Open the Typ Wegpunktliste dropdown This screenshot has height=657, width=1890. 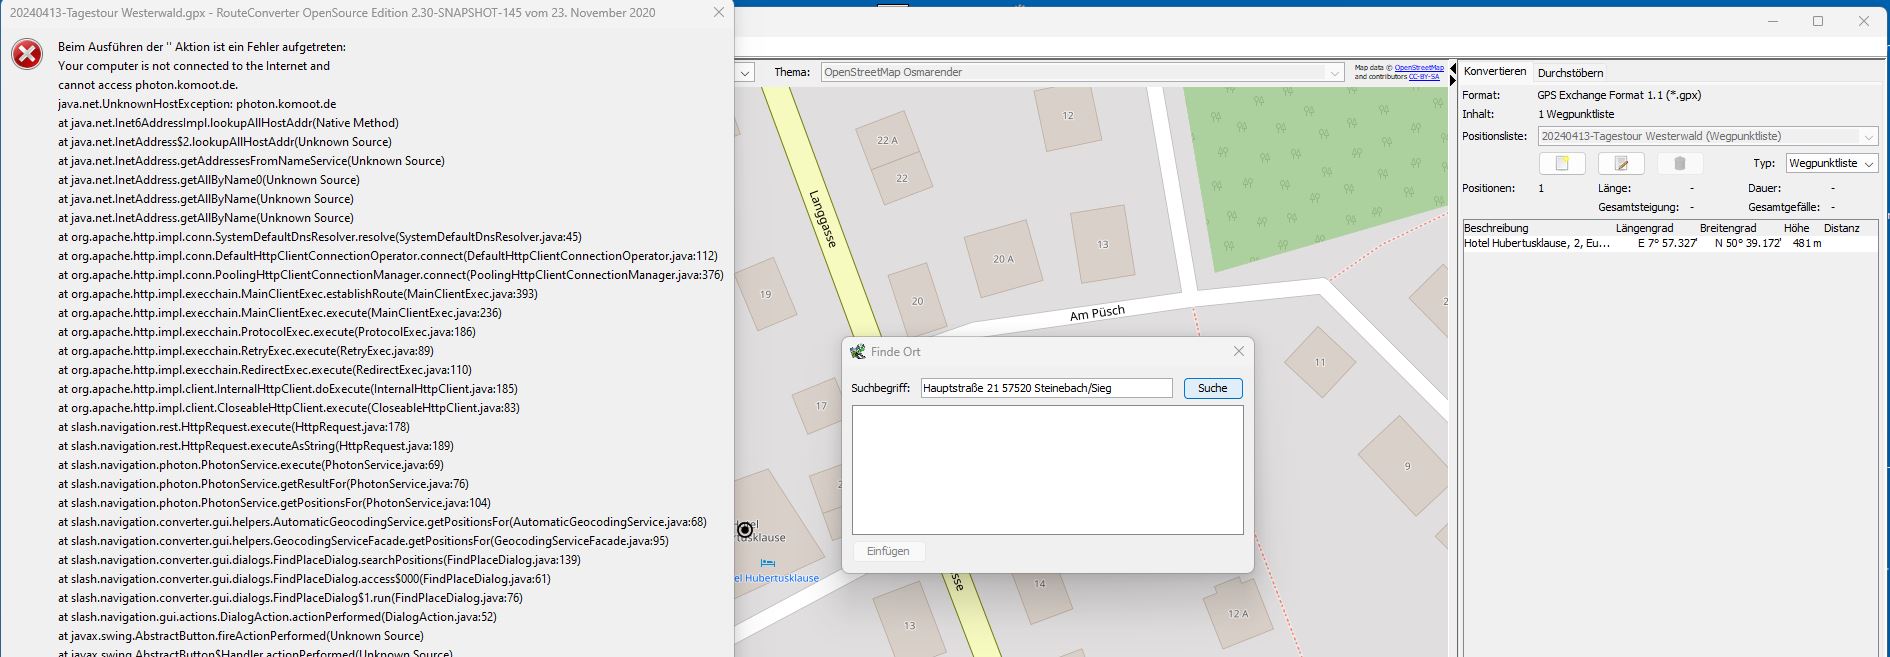(1868, 163)
